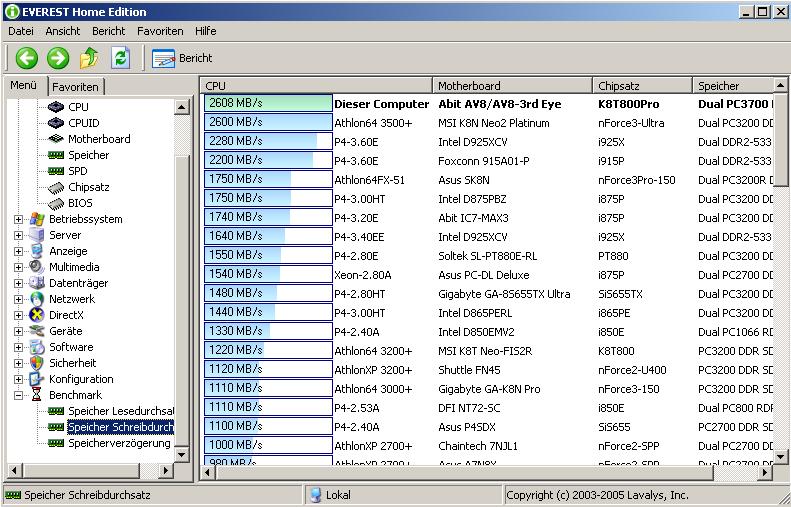This screenshot has height=507, width=791.
Task: Expand the DirectX node
Action: [18, 315]
